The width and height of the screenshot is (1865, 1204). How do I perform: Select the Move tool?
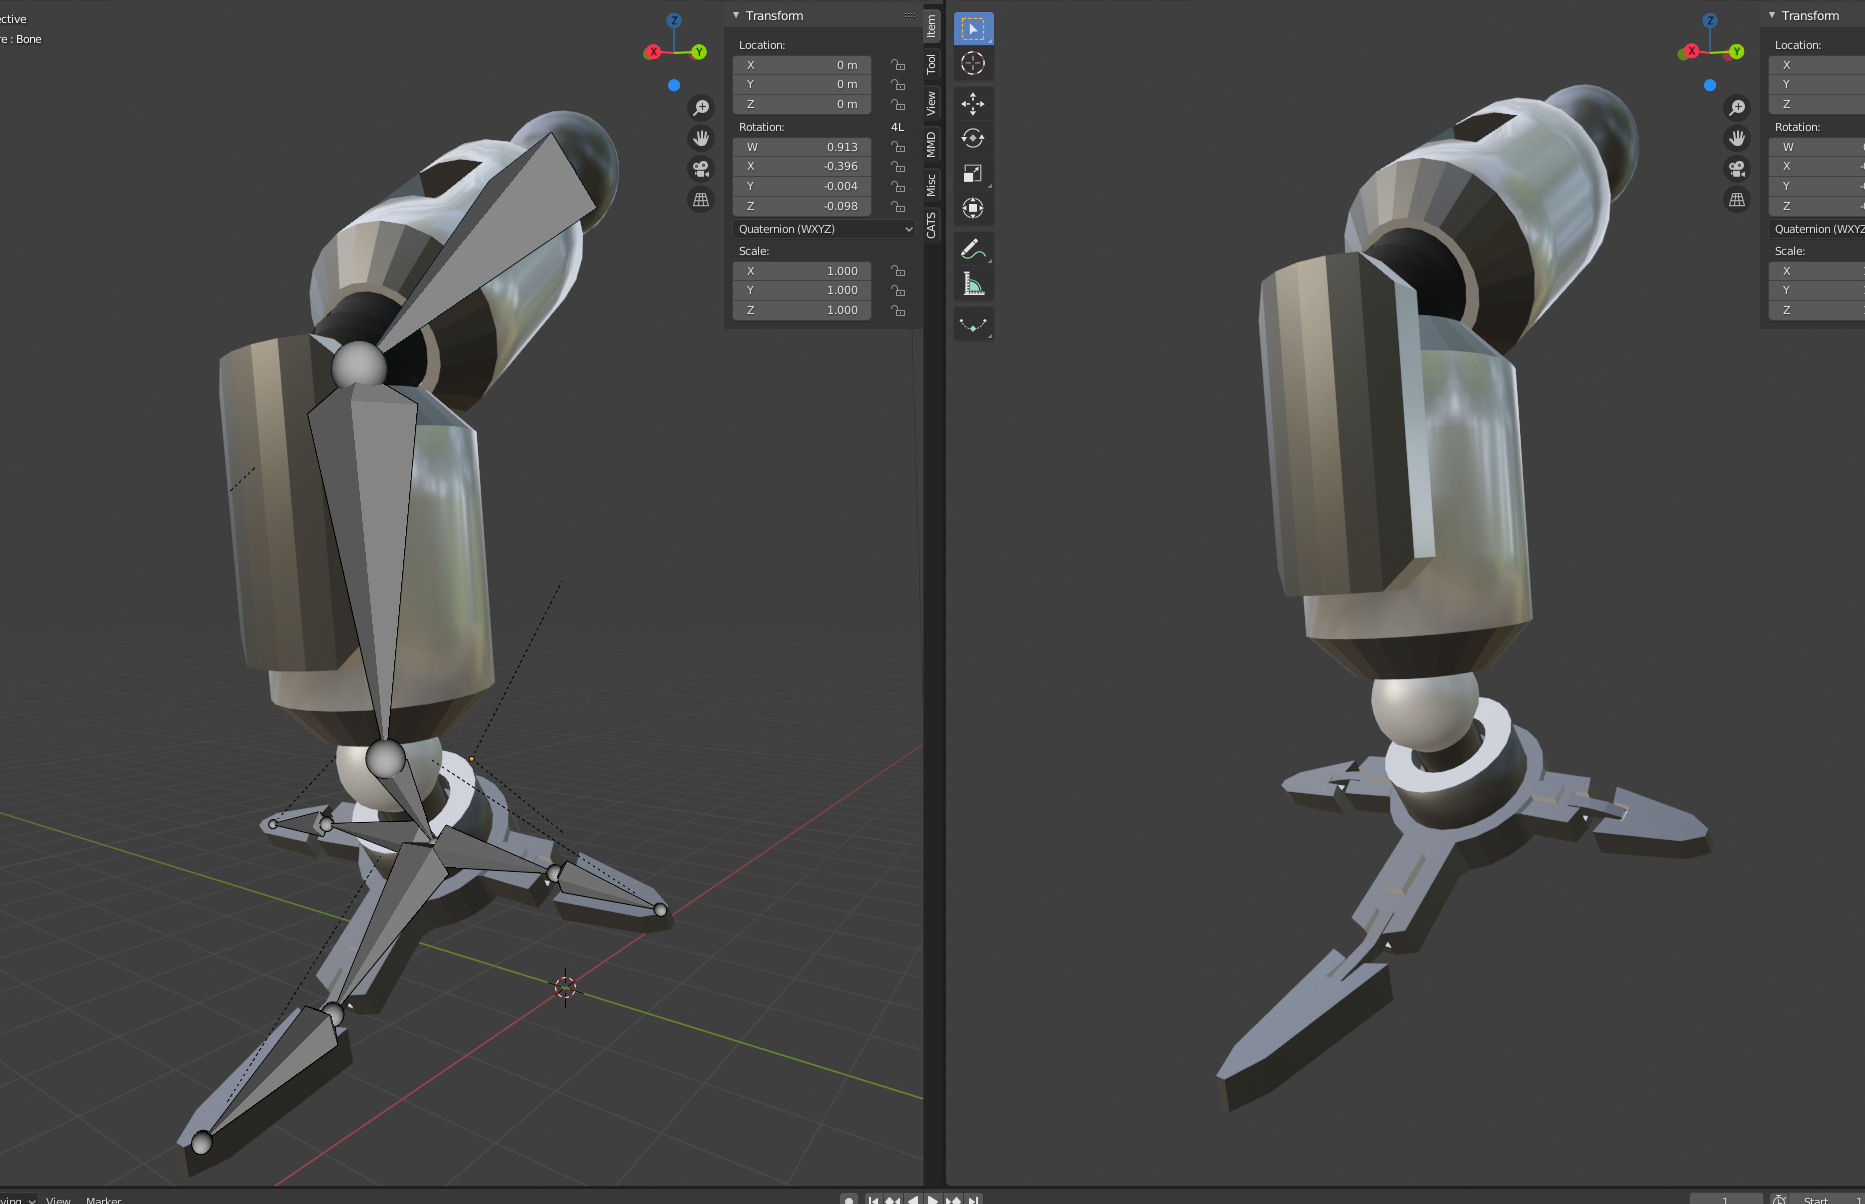[x=973, y=104]
